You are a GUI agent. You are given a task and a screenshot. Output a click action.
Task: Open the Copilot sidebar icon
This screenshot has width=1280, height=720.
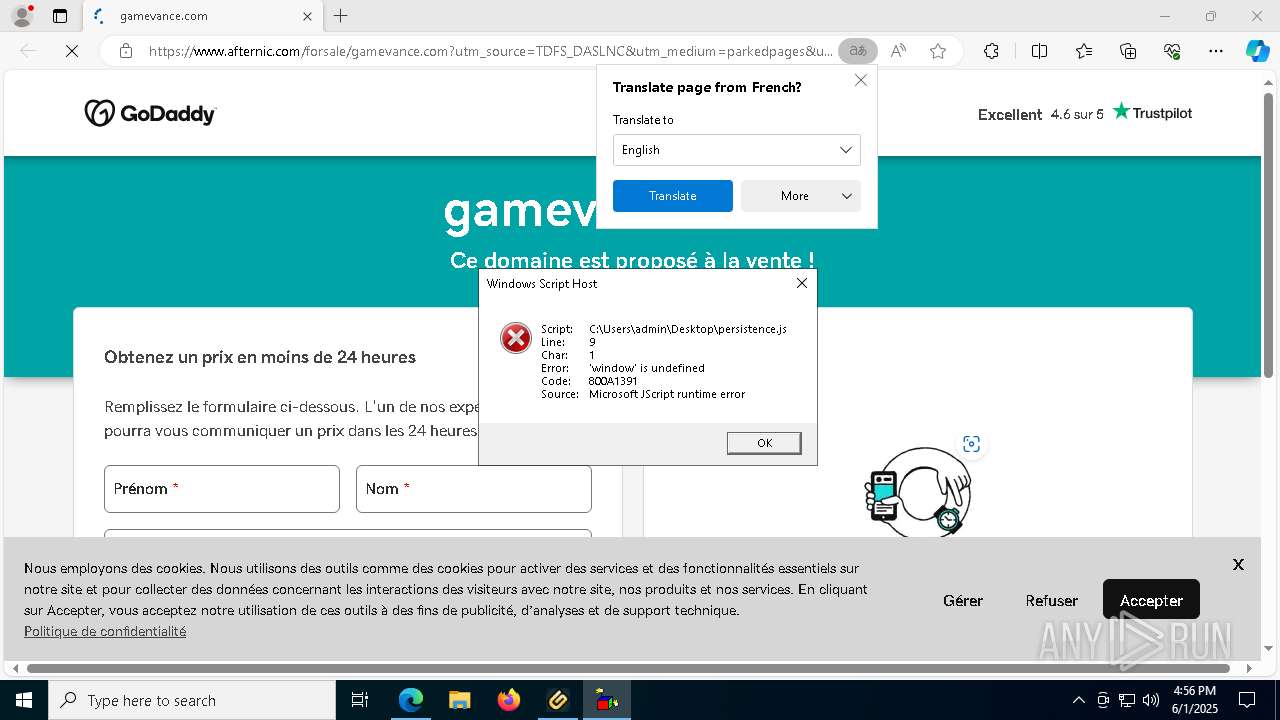1257,51
